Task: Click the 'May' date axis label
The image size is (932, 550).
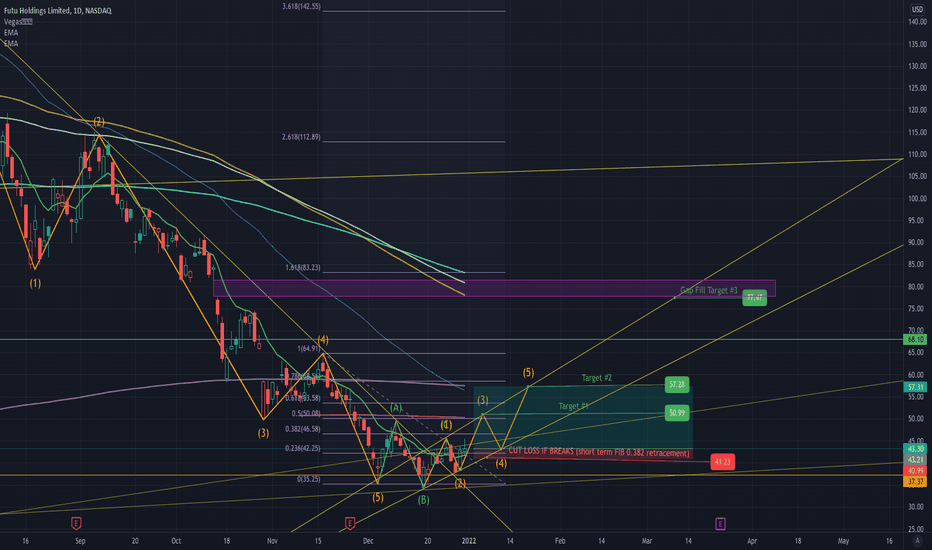Action: [x=843, y=541]
